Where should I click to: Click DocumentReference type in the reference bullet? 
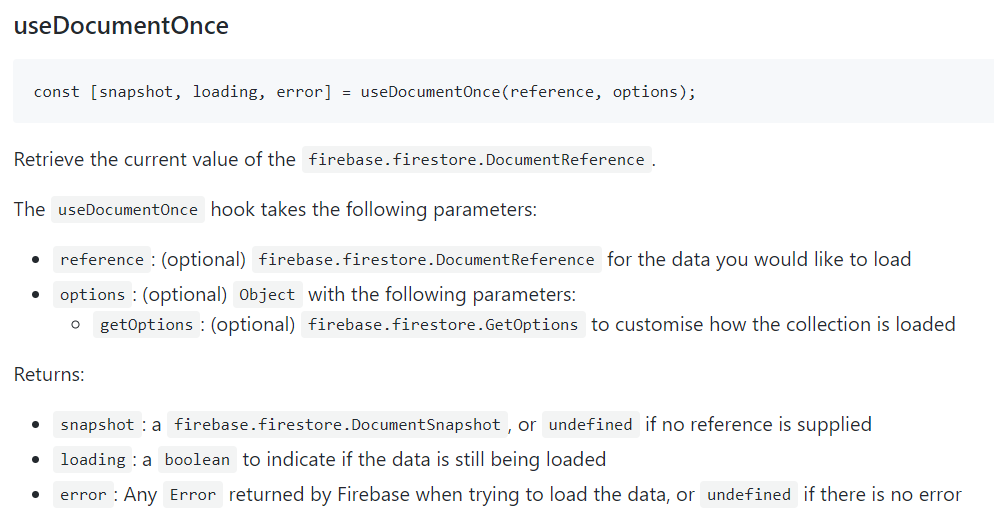pos(426,260)
